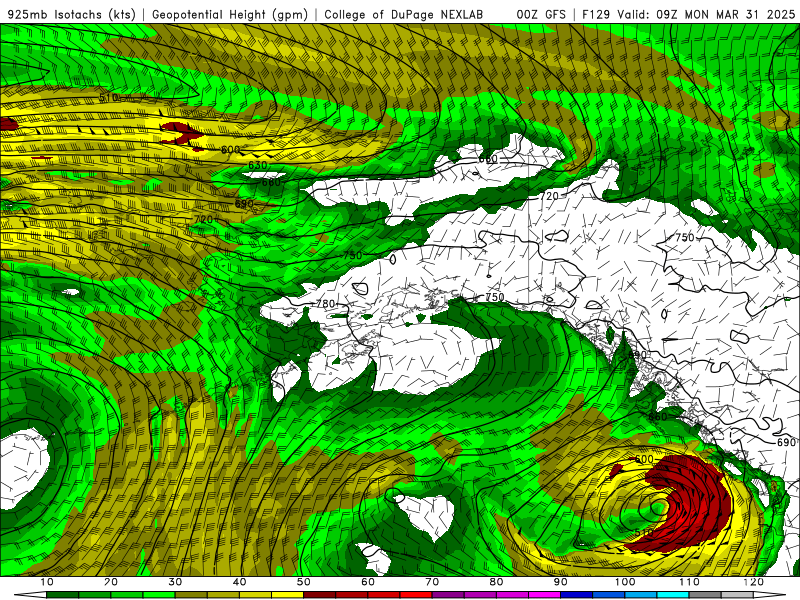Select the dark green 10-15 kt legend swatch
This screenshot has width=800, height=600.
point(62,595)
